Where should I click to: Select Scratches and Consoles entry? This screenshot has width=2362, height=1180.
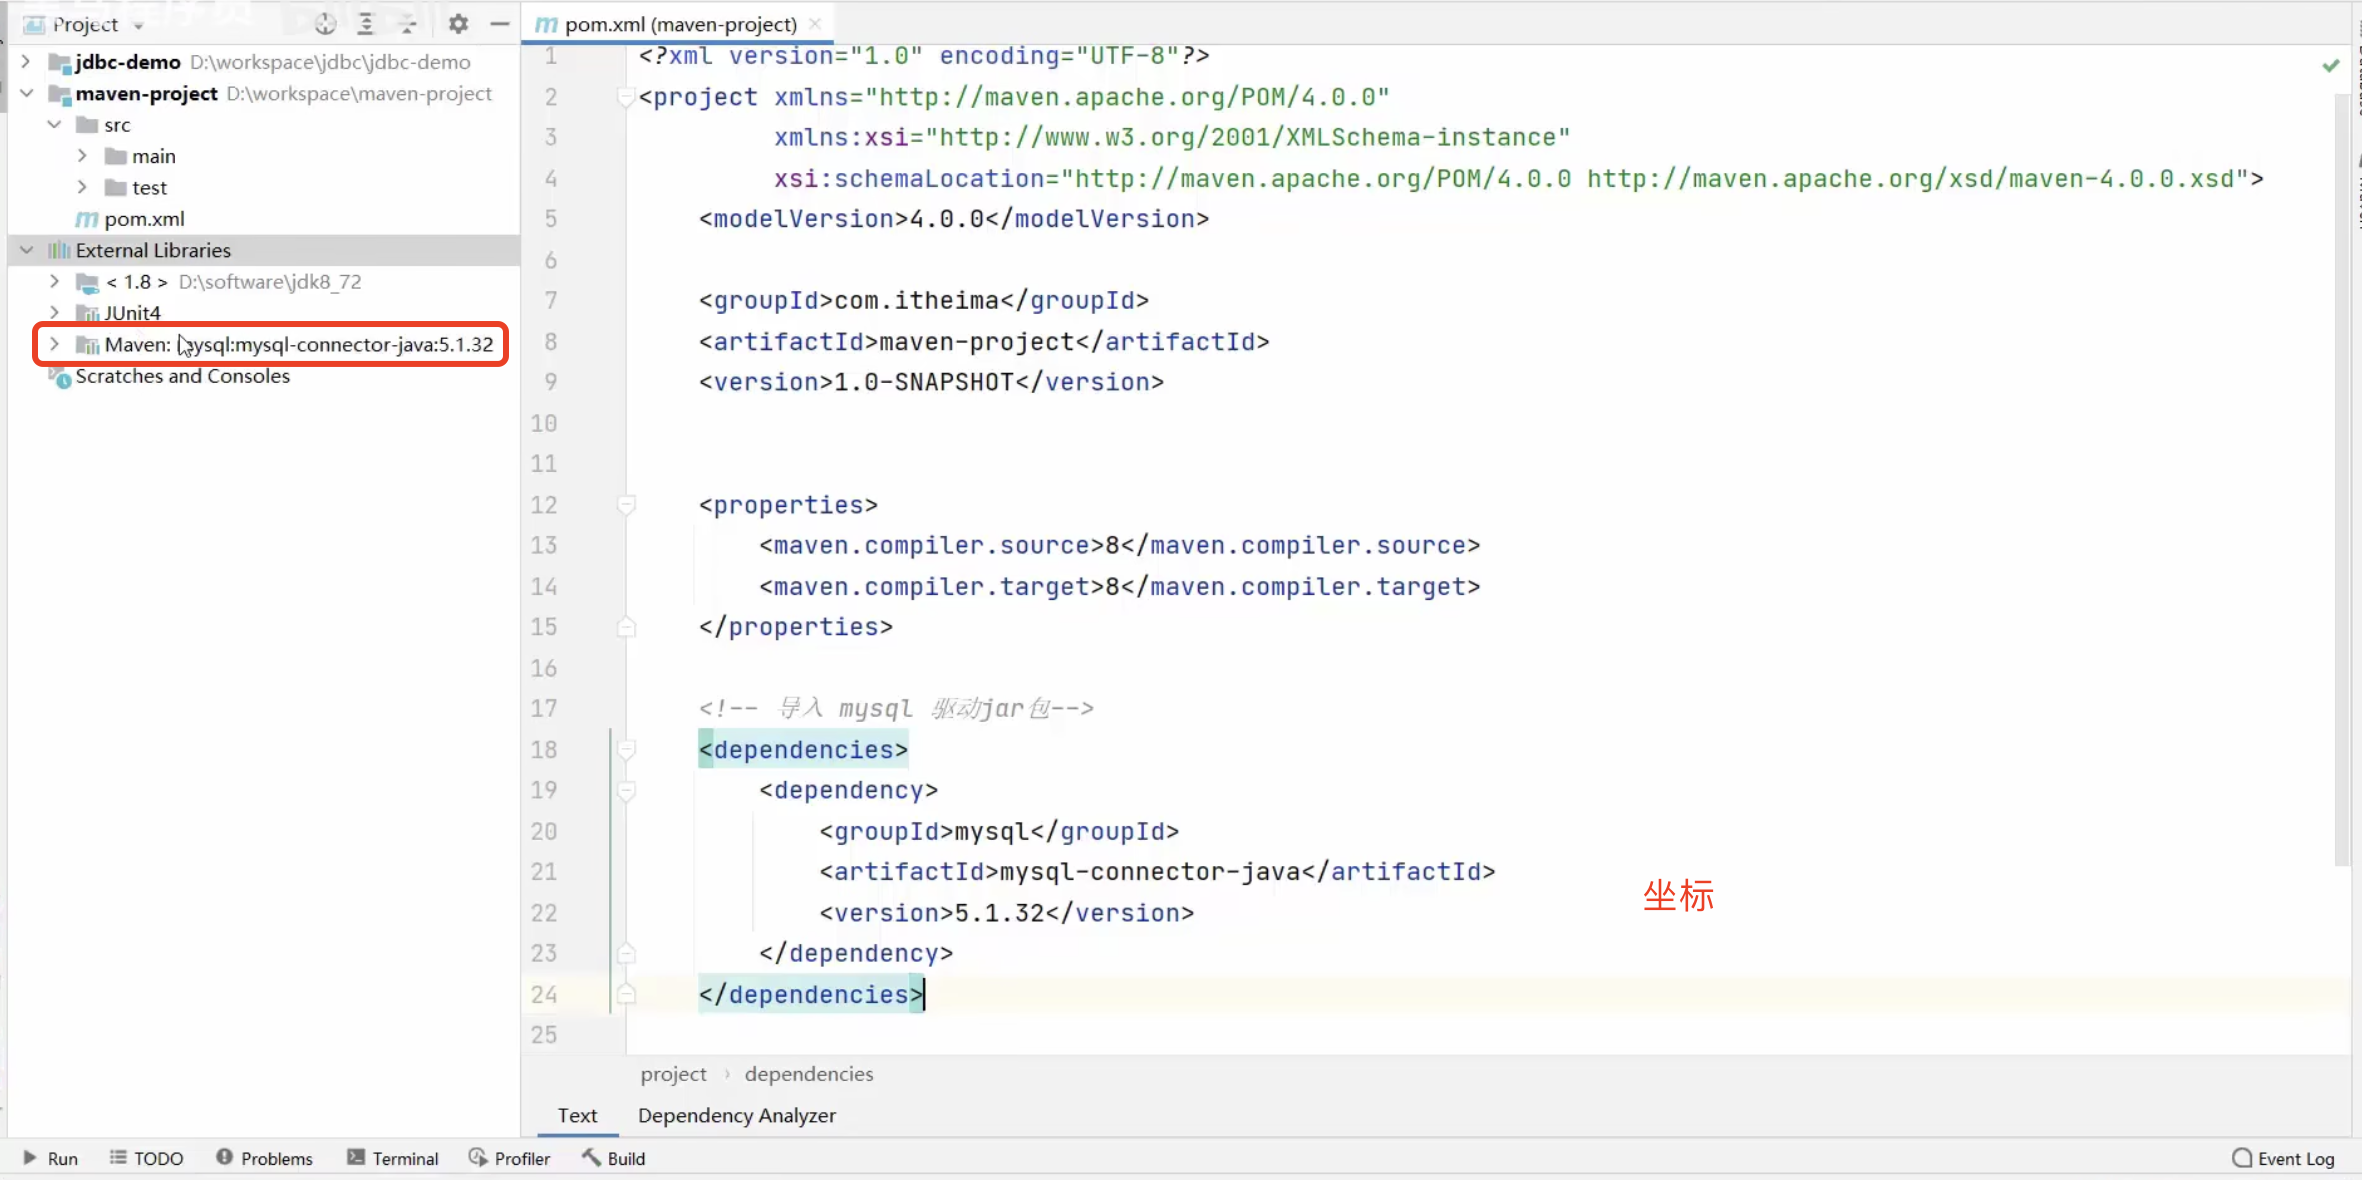(x=182, y=376)
